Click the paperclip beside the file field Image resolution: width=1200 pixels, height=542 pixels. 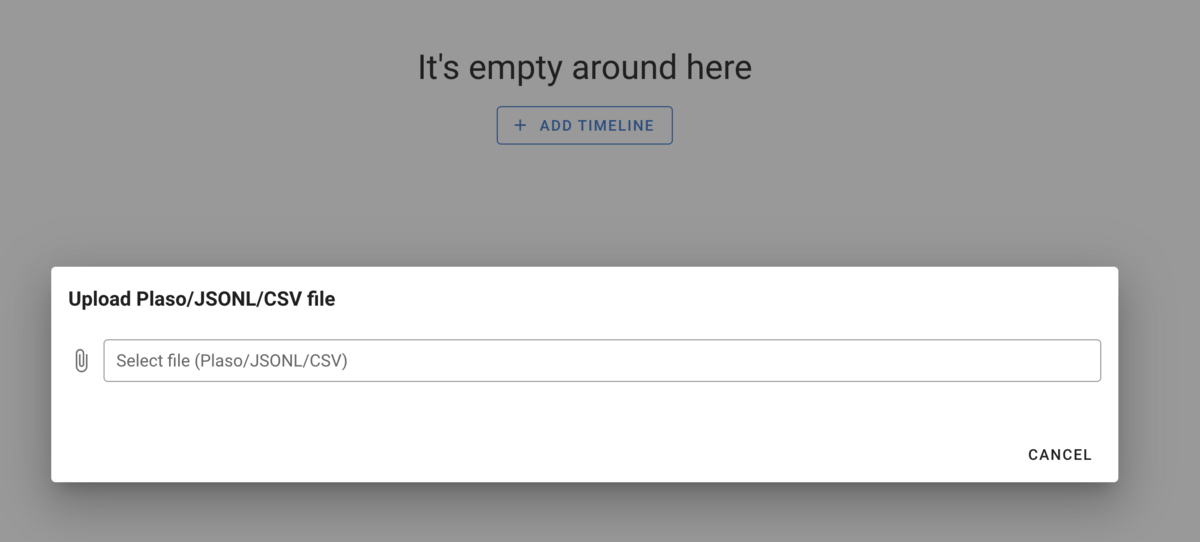[x=81, y=361]
